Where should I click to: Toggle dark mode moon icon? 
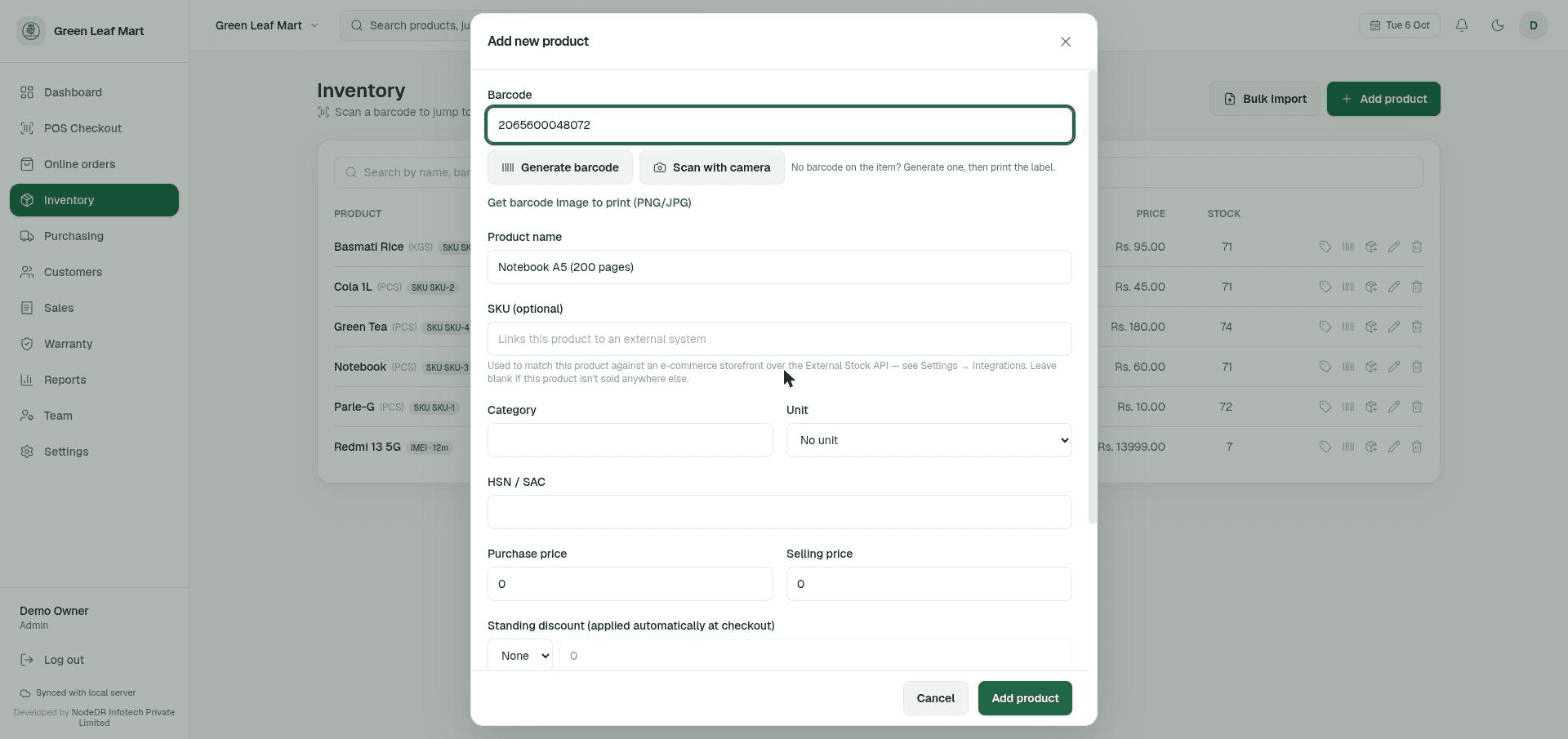pyautogui.click(x=1497, y=25)
